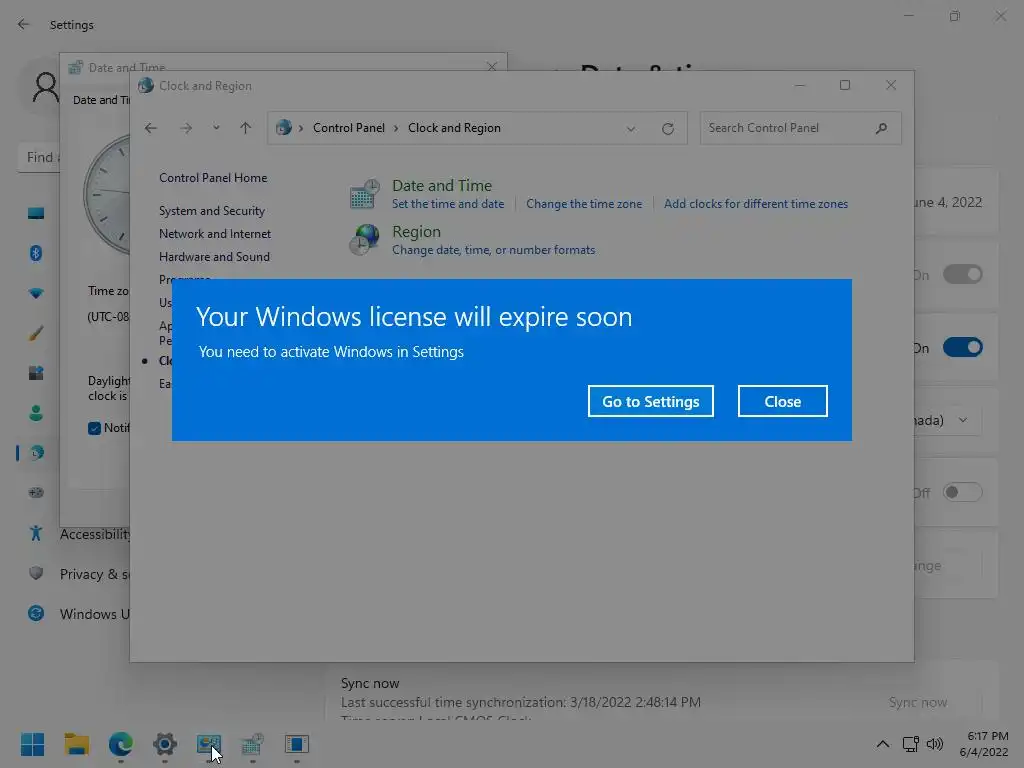Viewport: 1024px width, 768px height.
Task: Toggle the notify checkbox in Date and Time dialog
Action: click(94, 428)
